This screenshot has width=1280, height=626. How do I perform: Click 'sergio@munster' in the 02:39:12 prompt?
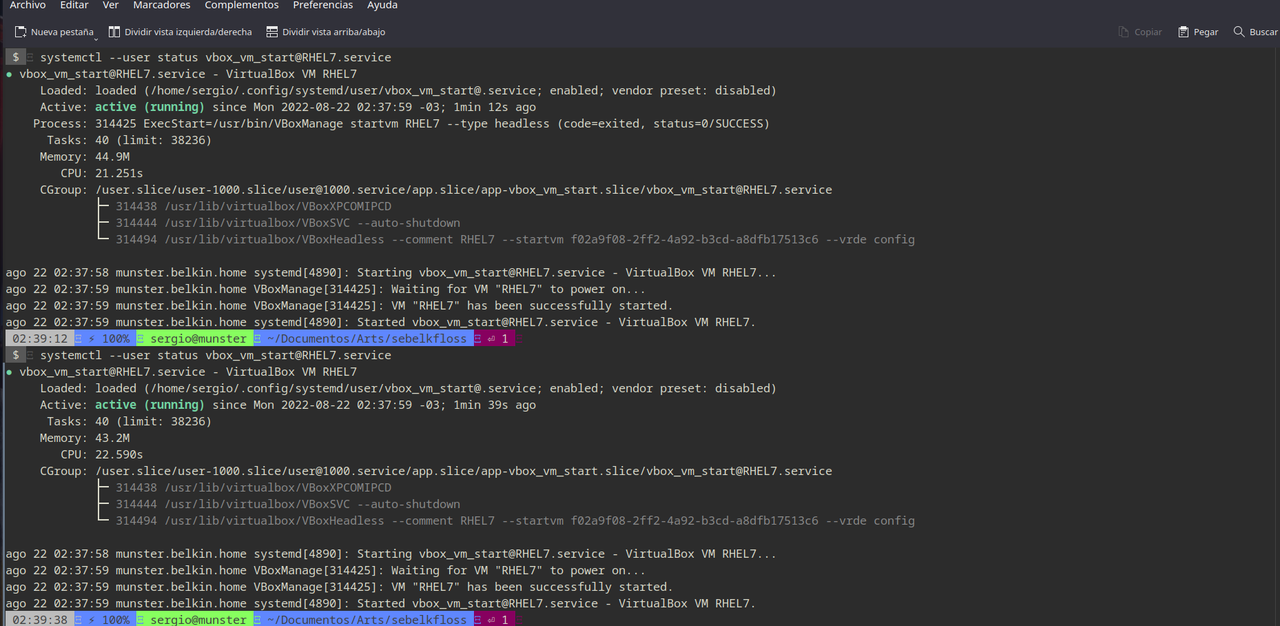click(x=198, y=339)
